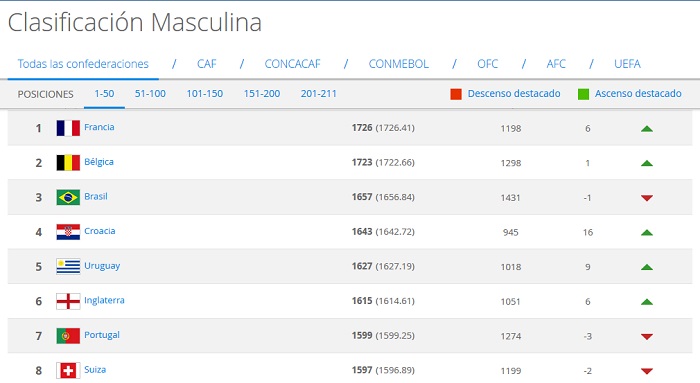Click the Switzerland flag icon
The height and width of the screenshot is (383, 700).
tap(68, 371)
